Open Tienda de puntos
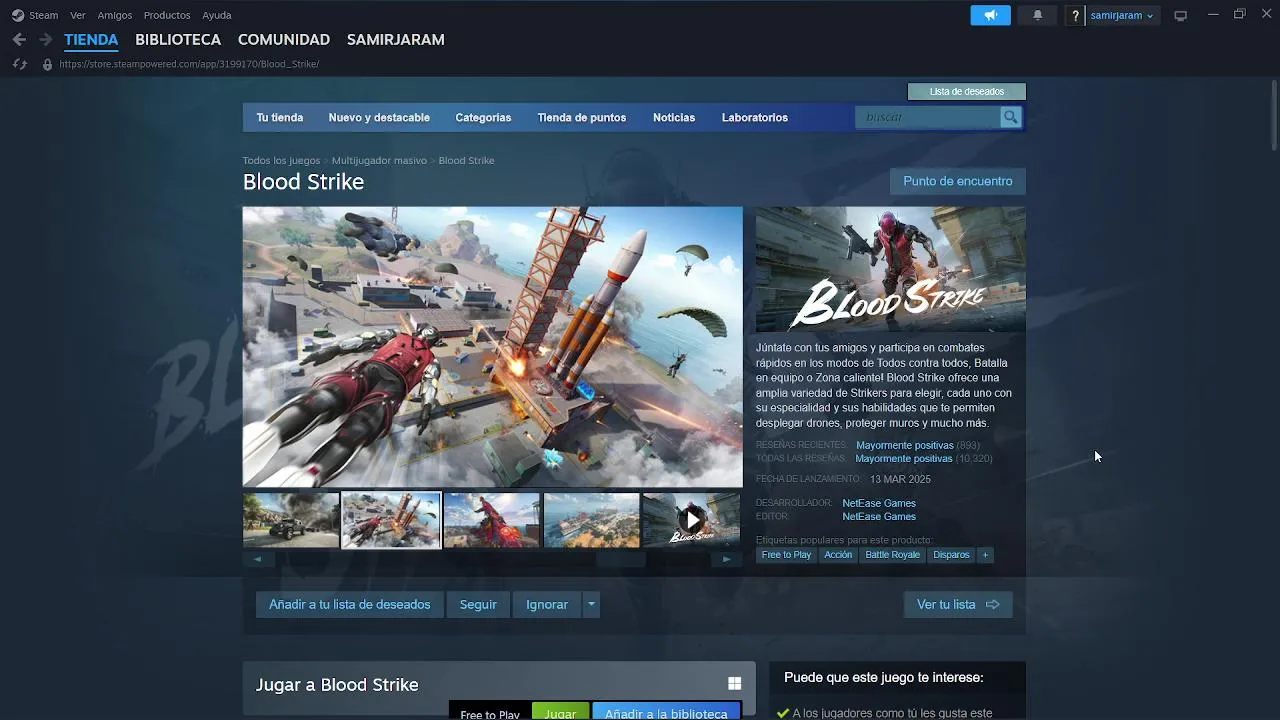1280x720 pixels. tap(582, 117)
